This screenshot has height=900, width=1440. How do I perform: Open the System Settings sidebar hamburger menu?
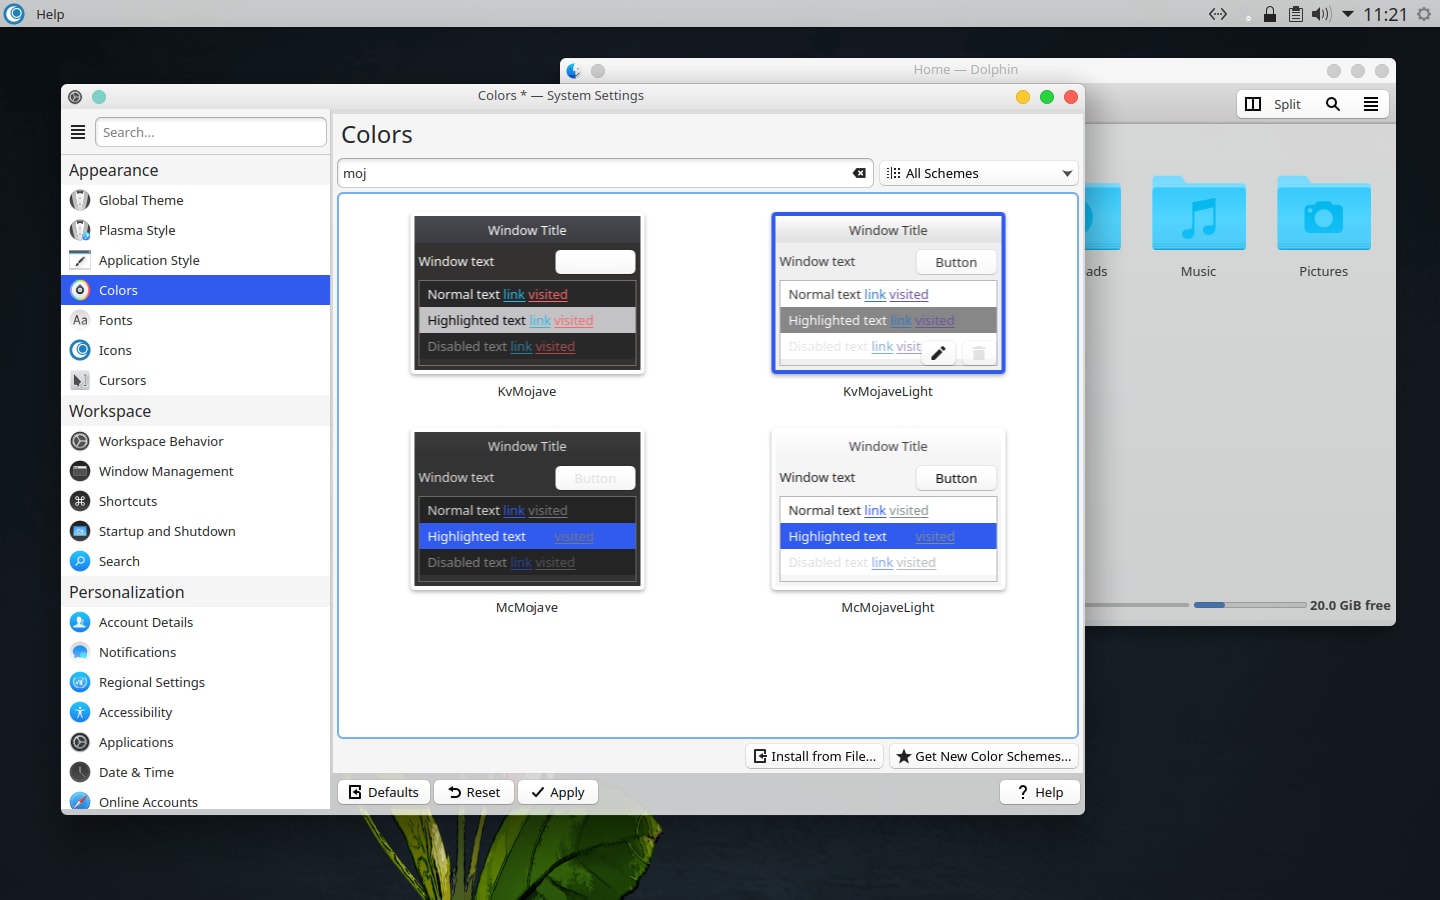pyautogui.click(x=78, y=132)
